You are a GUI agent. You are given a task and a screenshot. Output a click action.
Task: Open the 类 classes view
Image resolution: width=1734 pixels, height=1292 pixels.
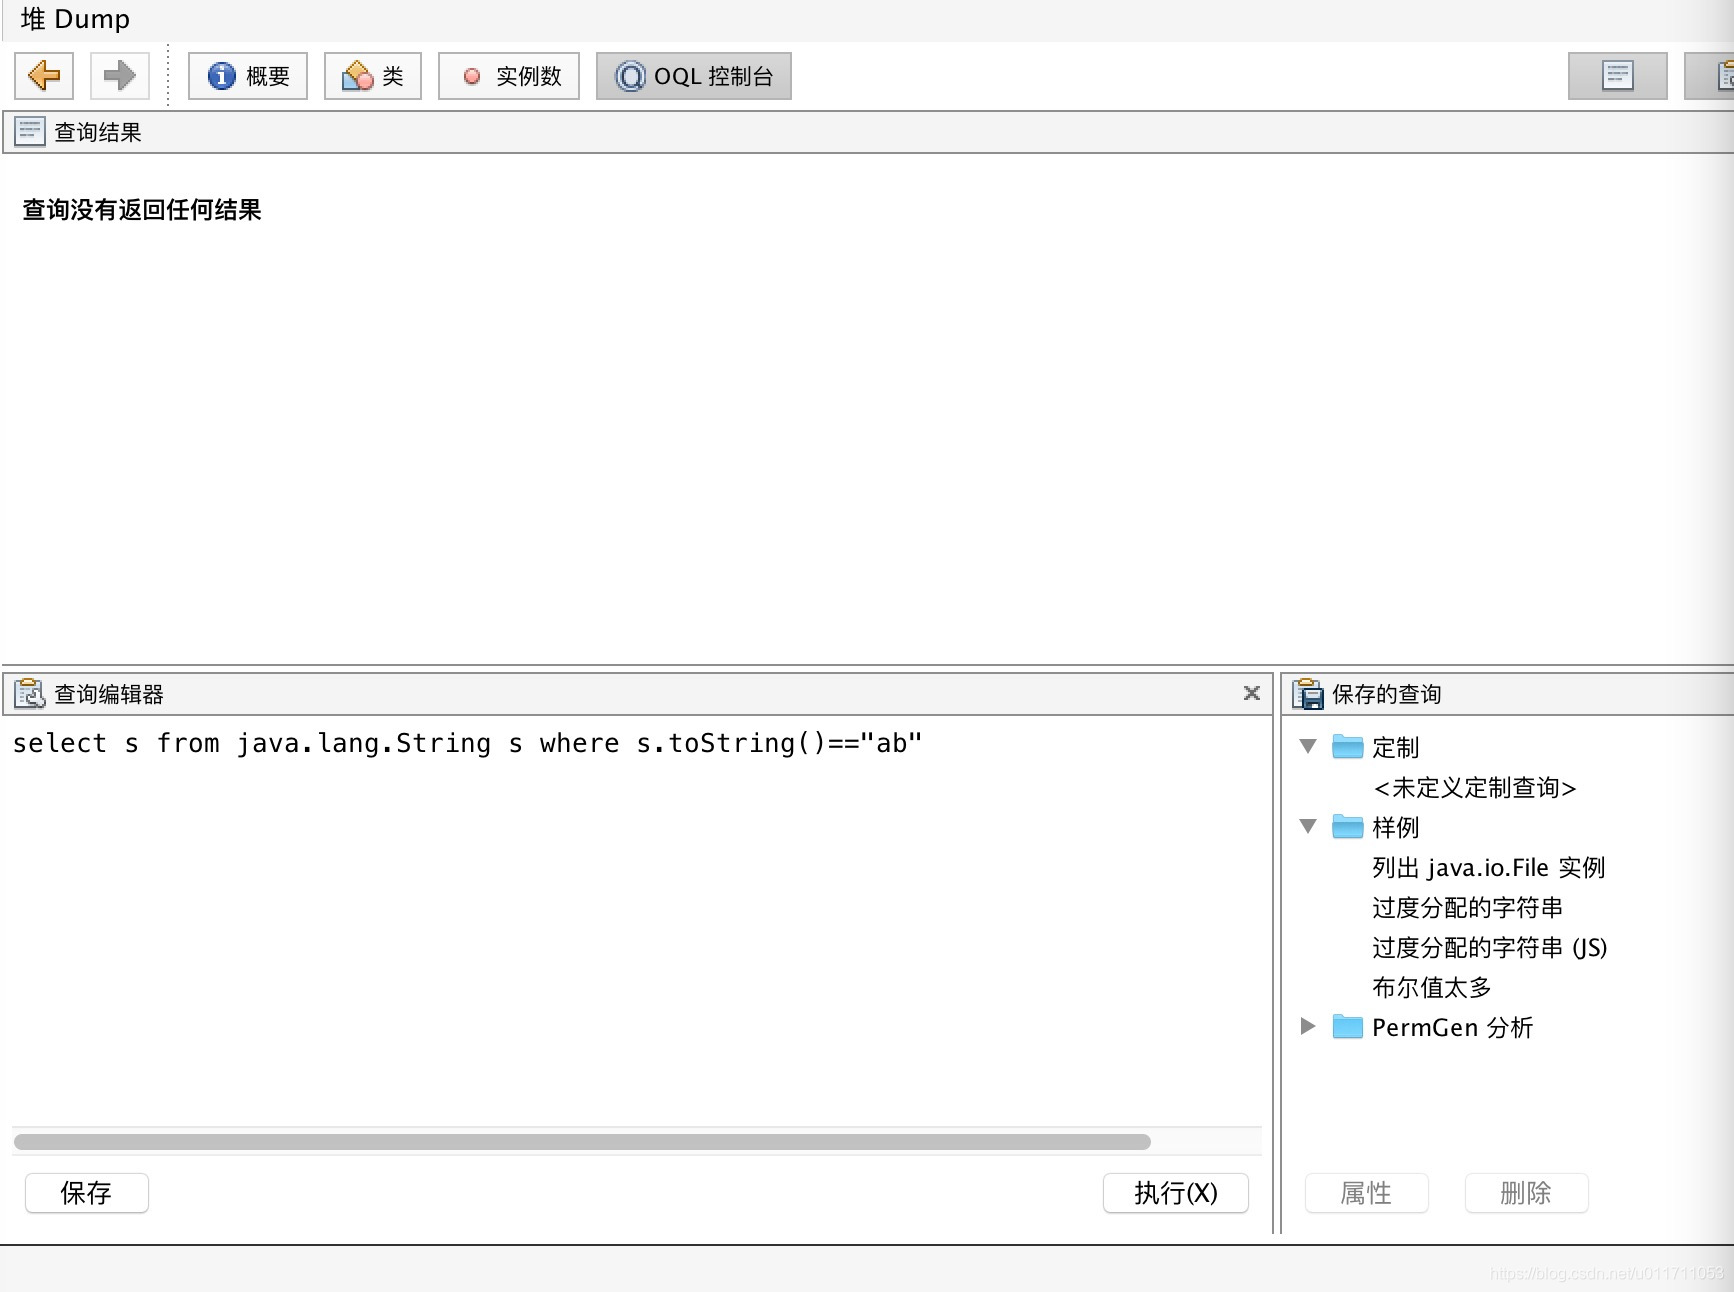point(373,76)
